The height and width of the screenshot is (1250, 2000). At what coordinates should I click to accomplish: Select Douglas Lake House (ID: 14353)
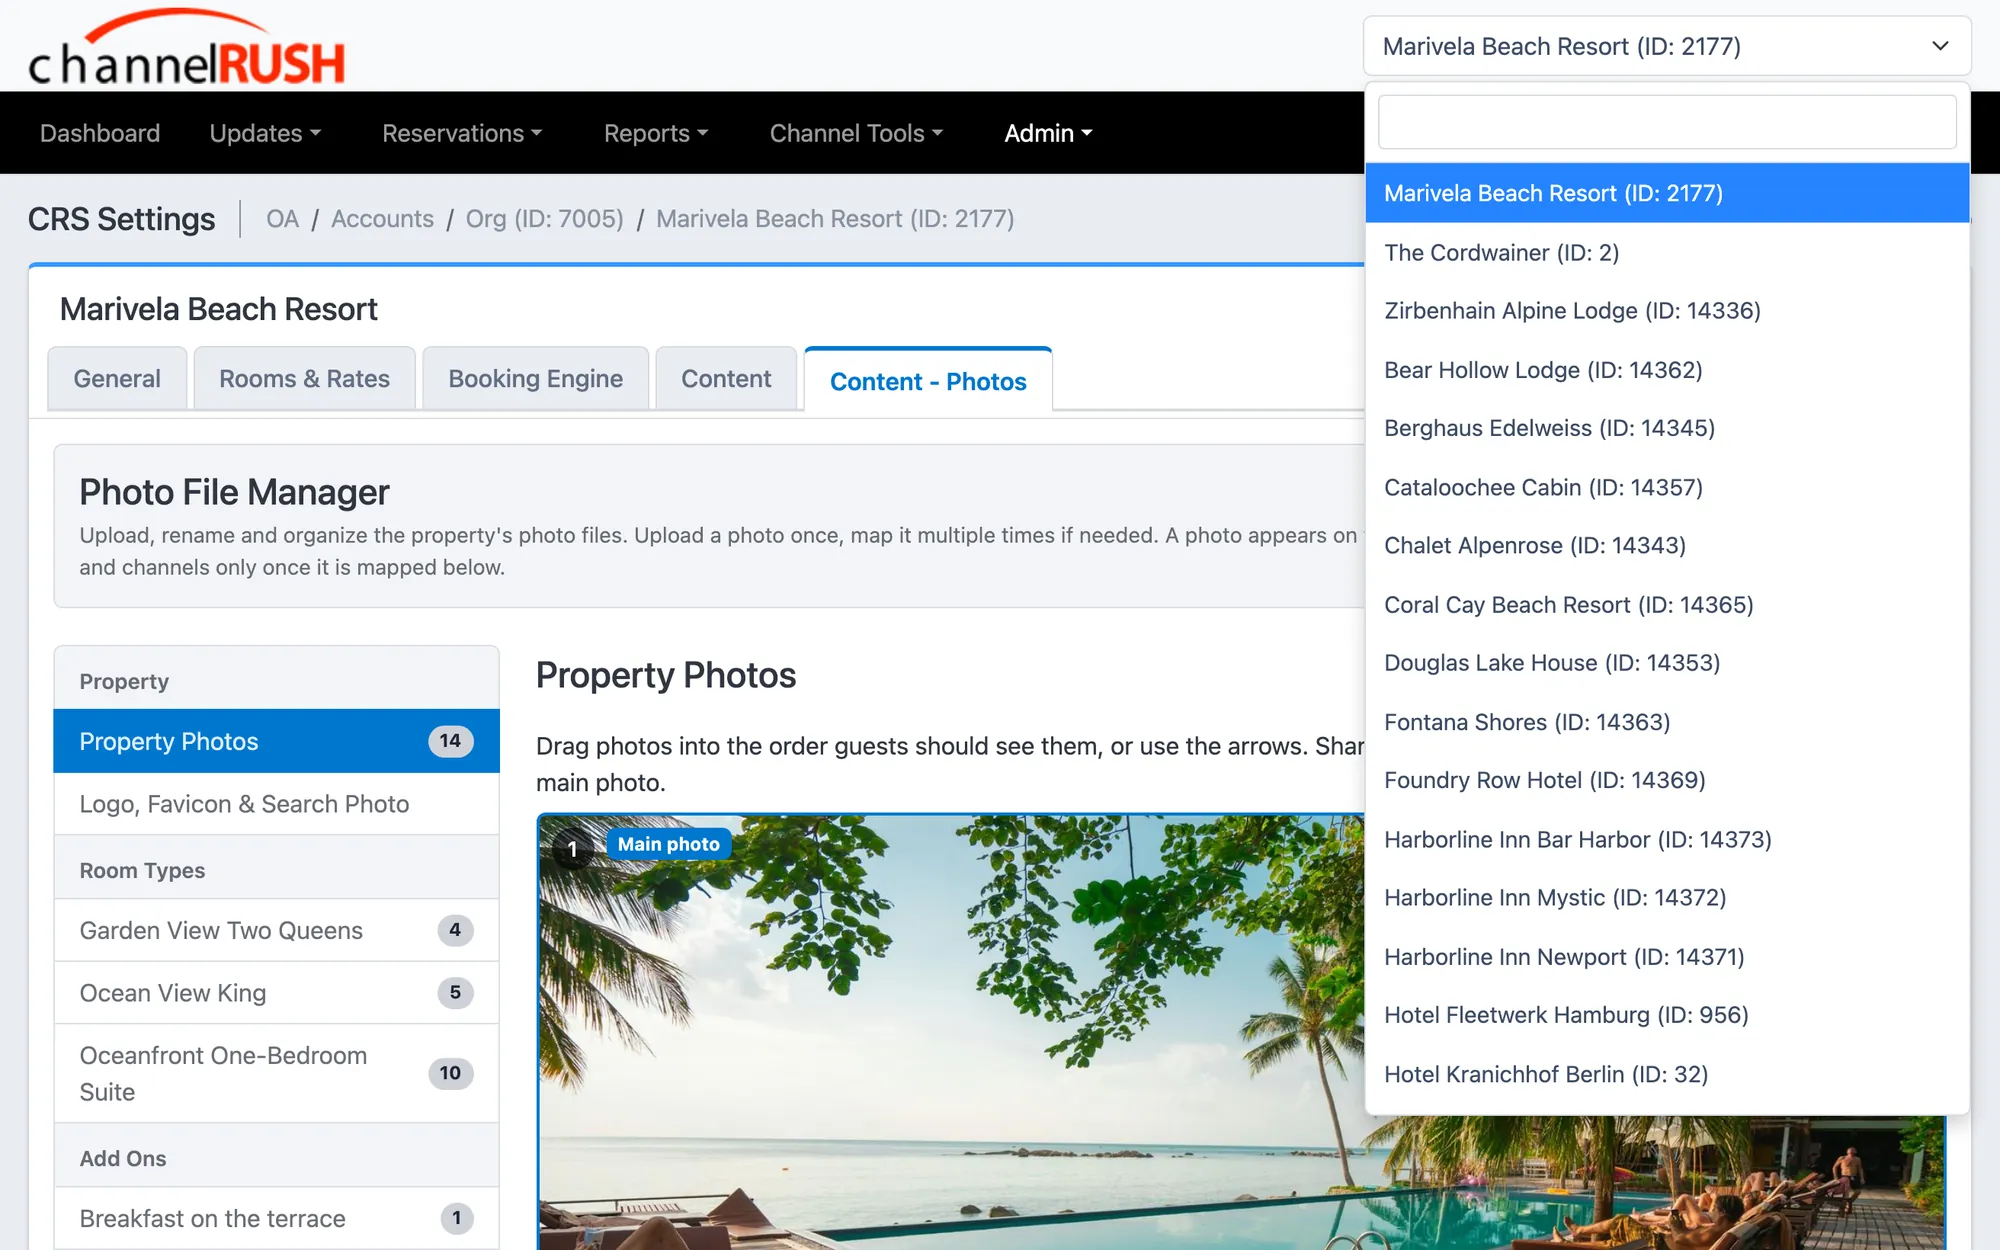1667,663
